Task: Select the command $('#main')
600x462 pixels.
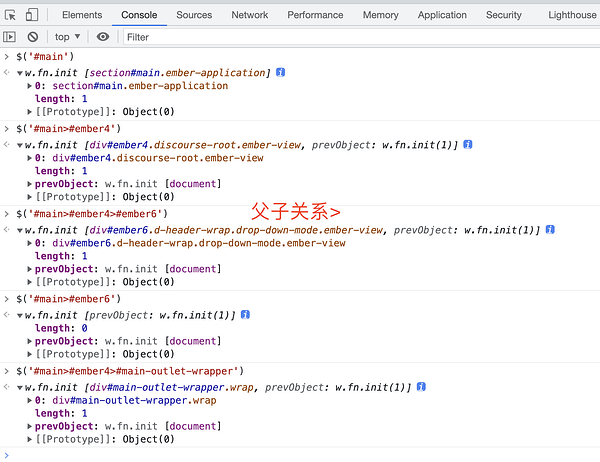Action: pyautogui.click(x=45, y=57)
